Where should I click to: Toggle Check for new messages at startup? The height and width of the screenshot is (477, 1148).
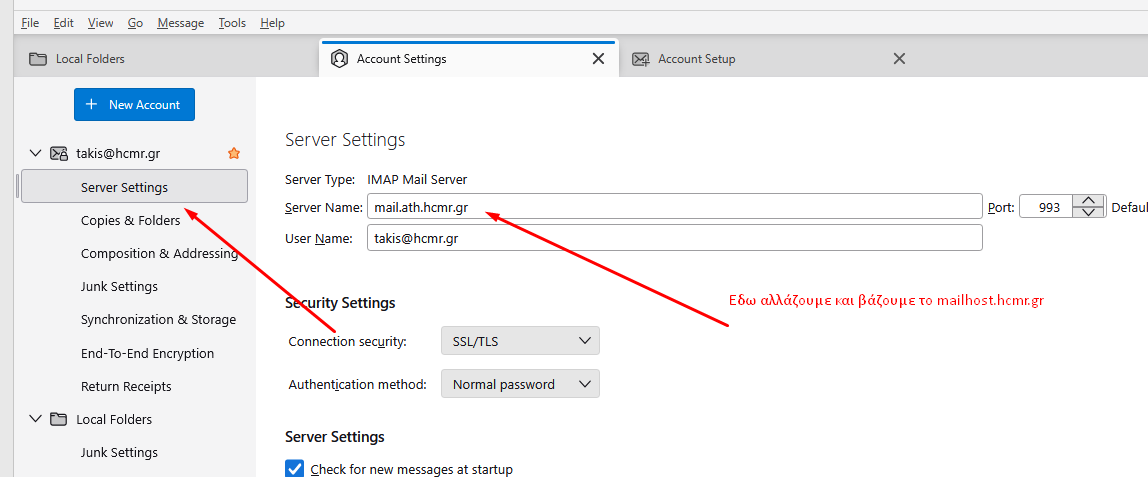[294, 469]
